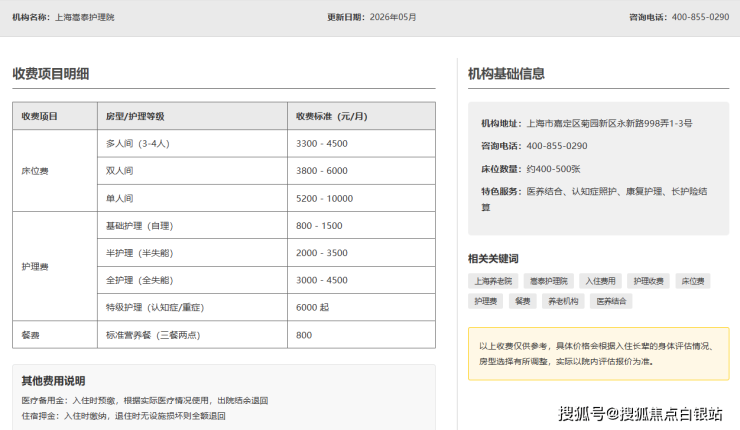This screenshot has height=430, width=740.
Task: Click the 6000 起 price cell
Action: tap(362, 307)
